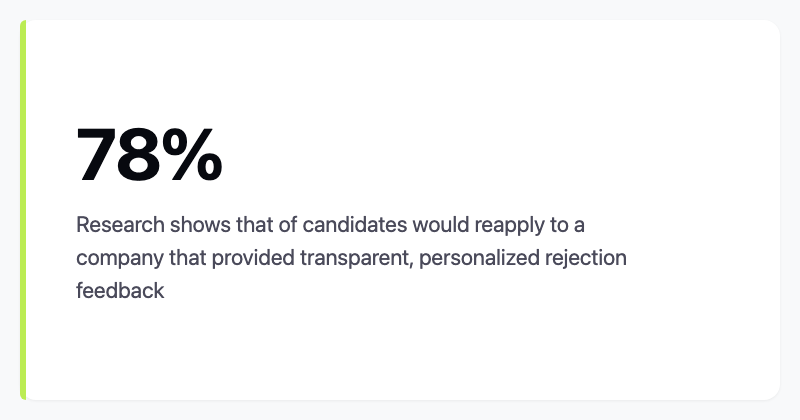Click the word "feedback" on the last line
Screen dimensions: 800x420
(x=120, y=291)
